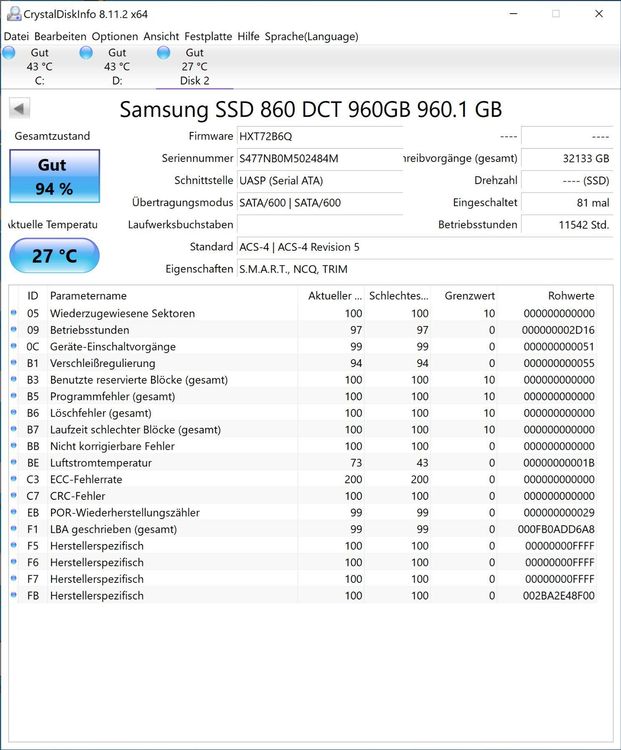The height and width of the screenshot is (750, 621).
Task: Open the Festplatte menu
Action: [x=208, y=36]
